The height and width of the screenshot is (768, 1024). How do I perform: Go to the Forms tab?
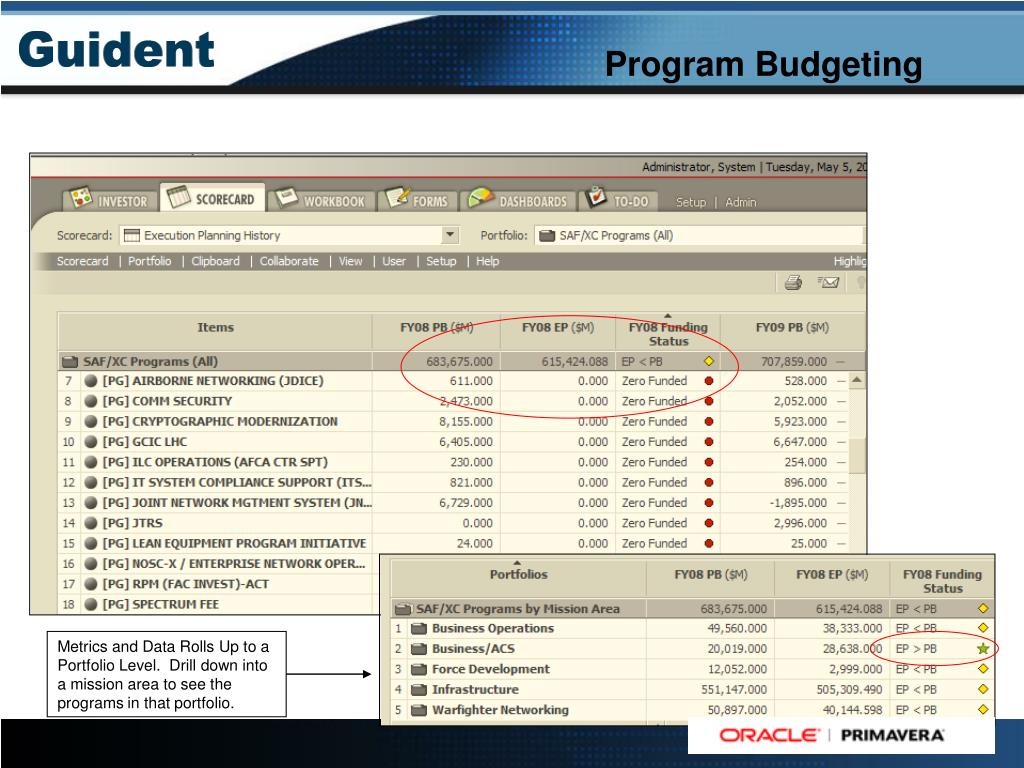coord(418,200)
